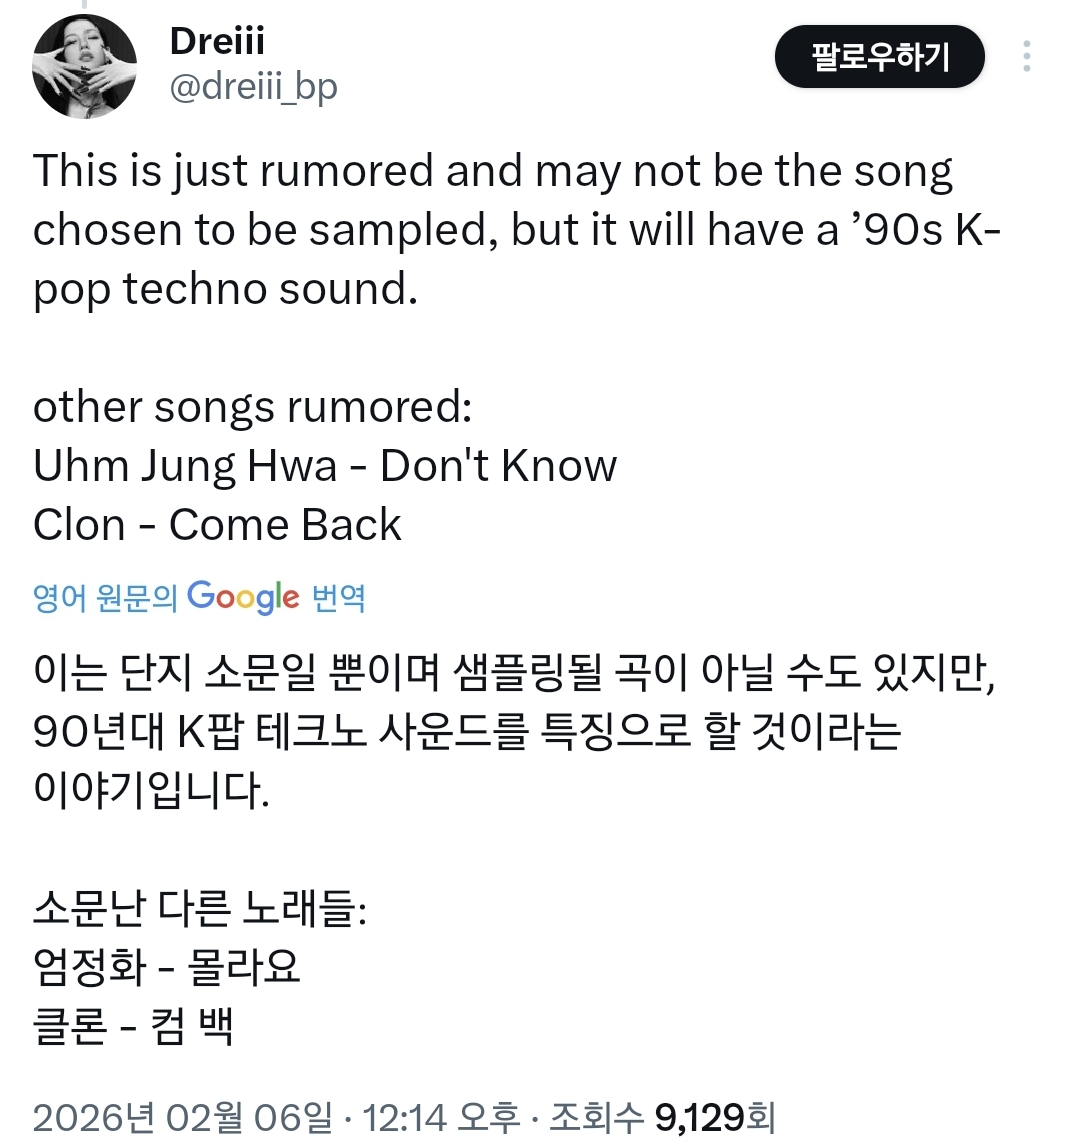Viewport: 1080px width, 1148px height.
Task: Click the 영어 원문의 label text
Action: pyautogui.click(x=105, y=598)
